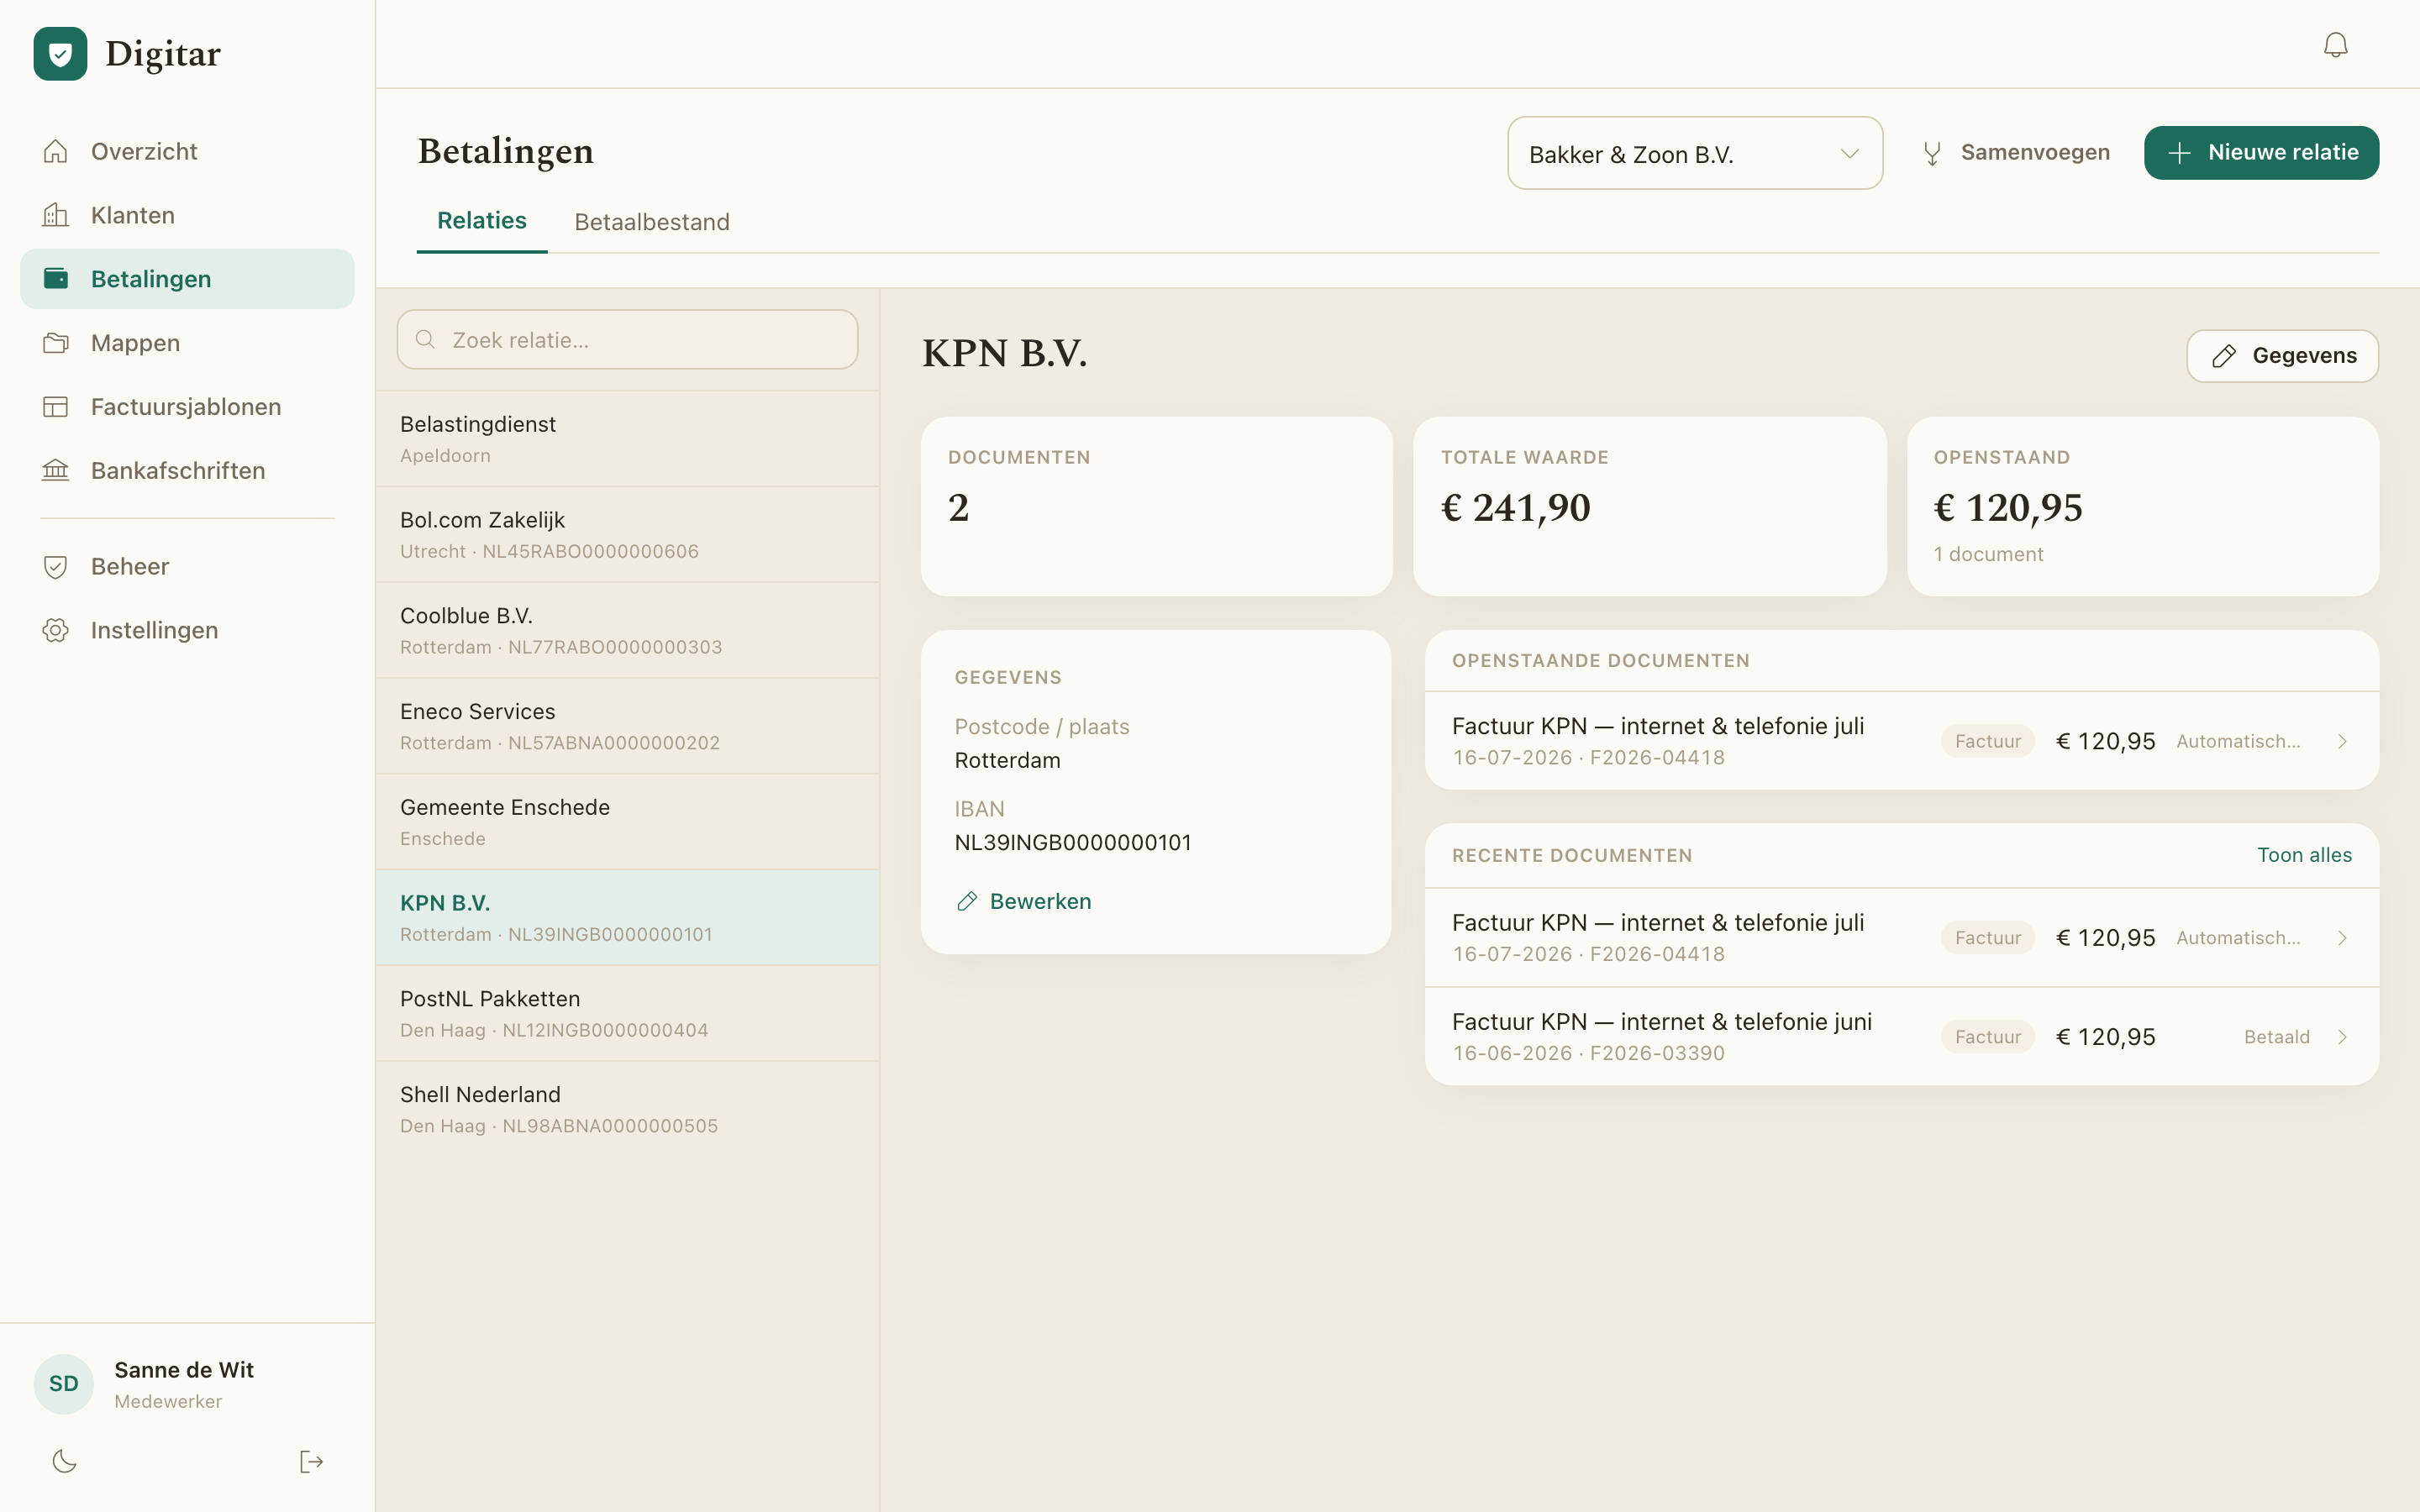
Task: Click the Bewerken link
Action: coord(1023,901)
